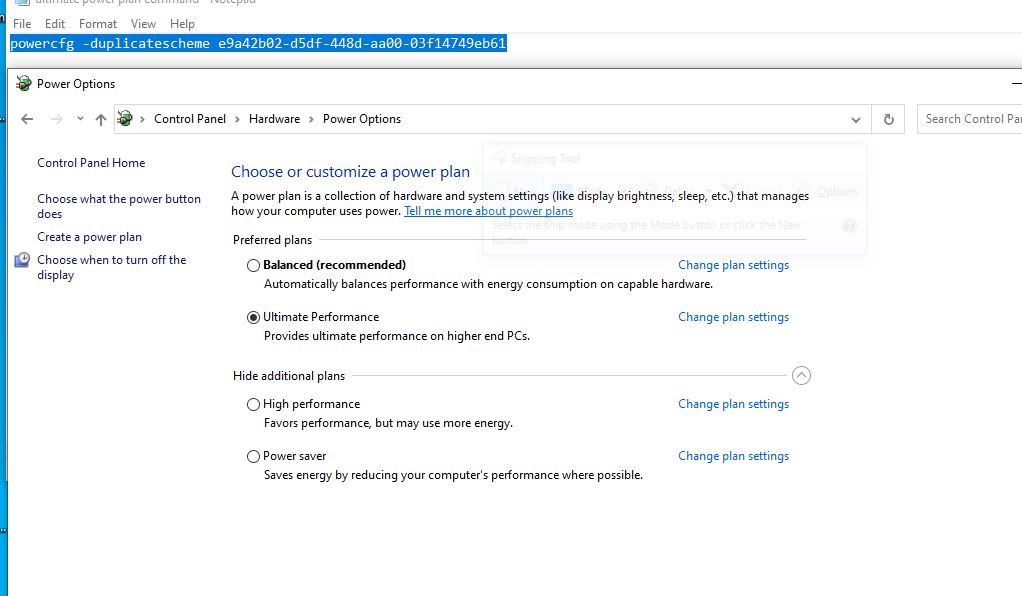Open the View menu in Notepad
This screenshot has width=1022, height=596.
pos(143,23)
